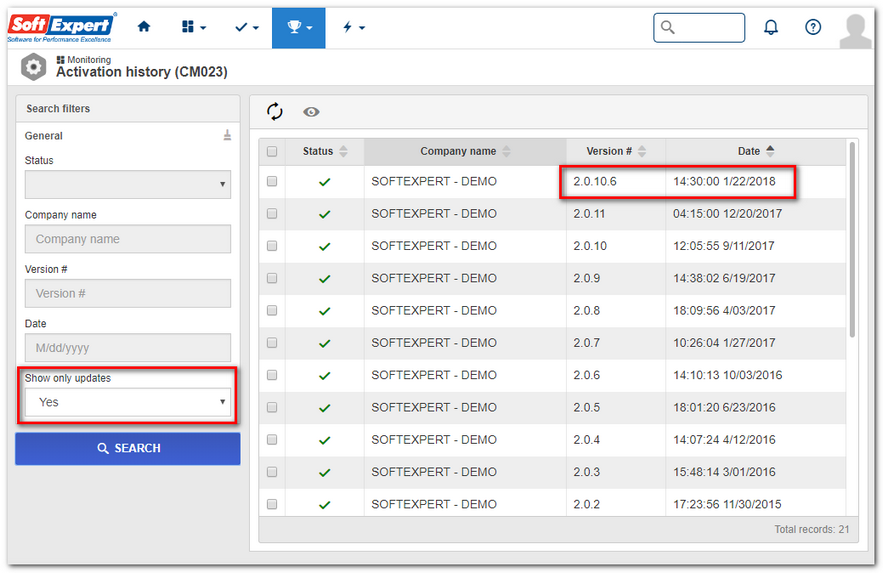
Task: Click the top search box
Action: coord(699,28)
